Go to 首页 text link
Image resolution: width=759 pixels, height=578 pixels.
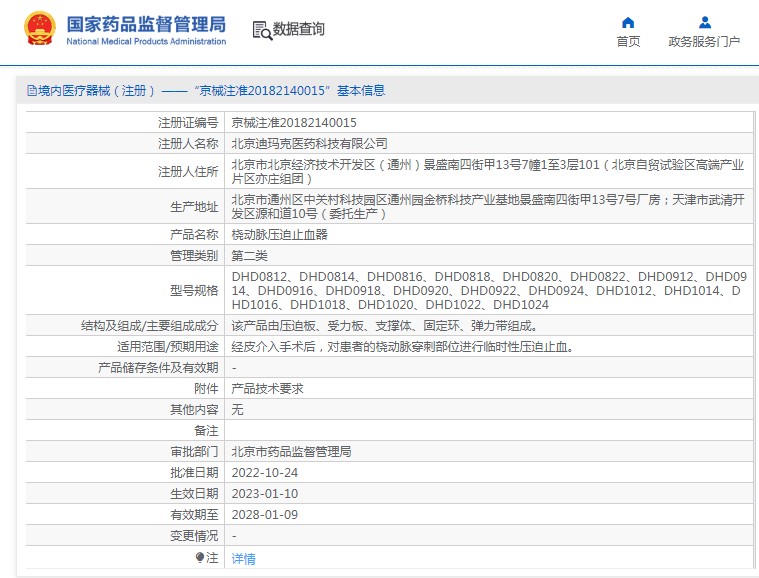click(x=628, y=42)
